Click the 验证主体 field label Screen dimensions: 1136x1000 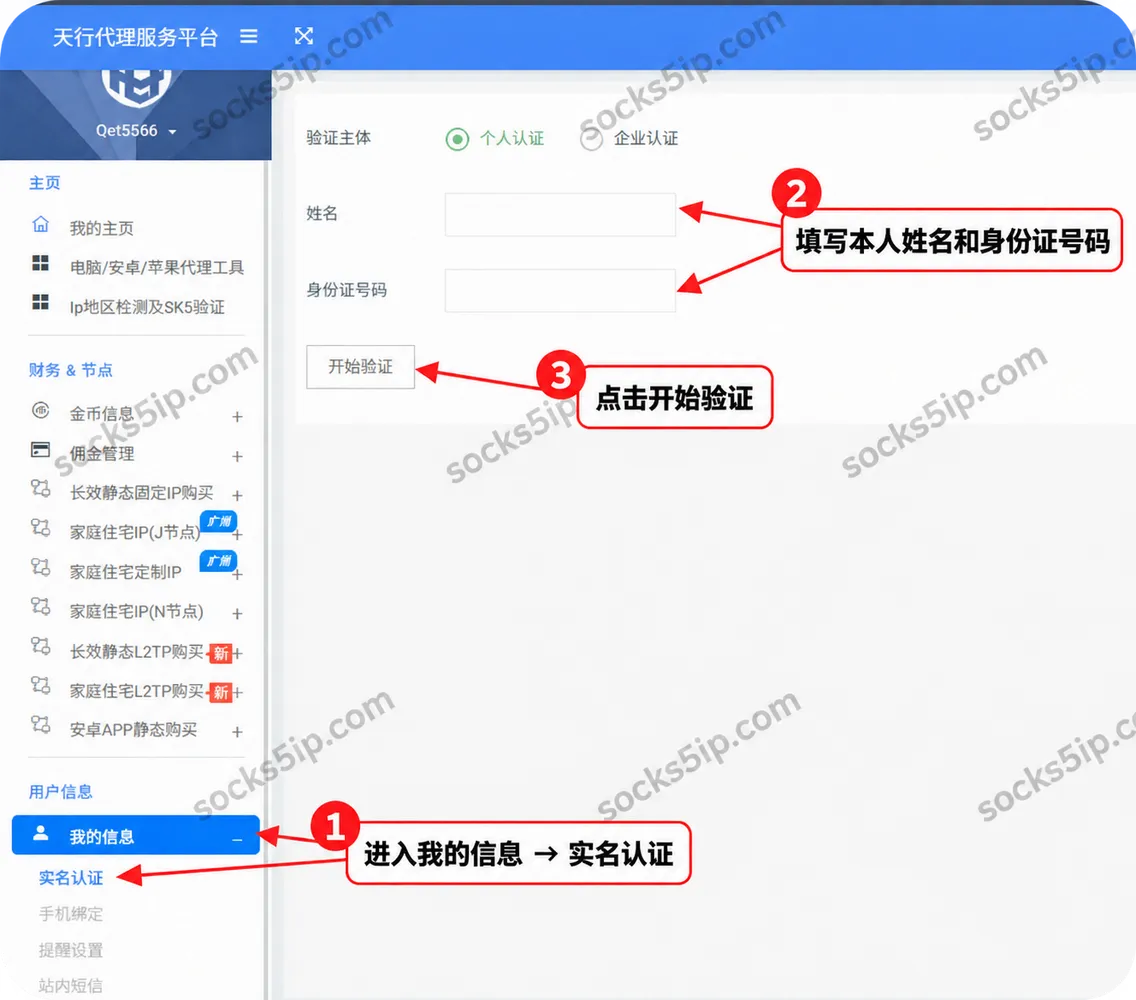point(338,137)
